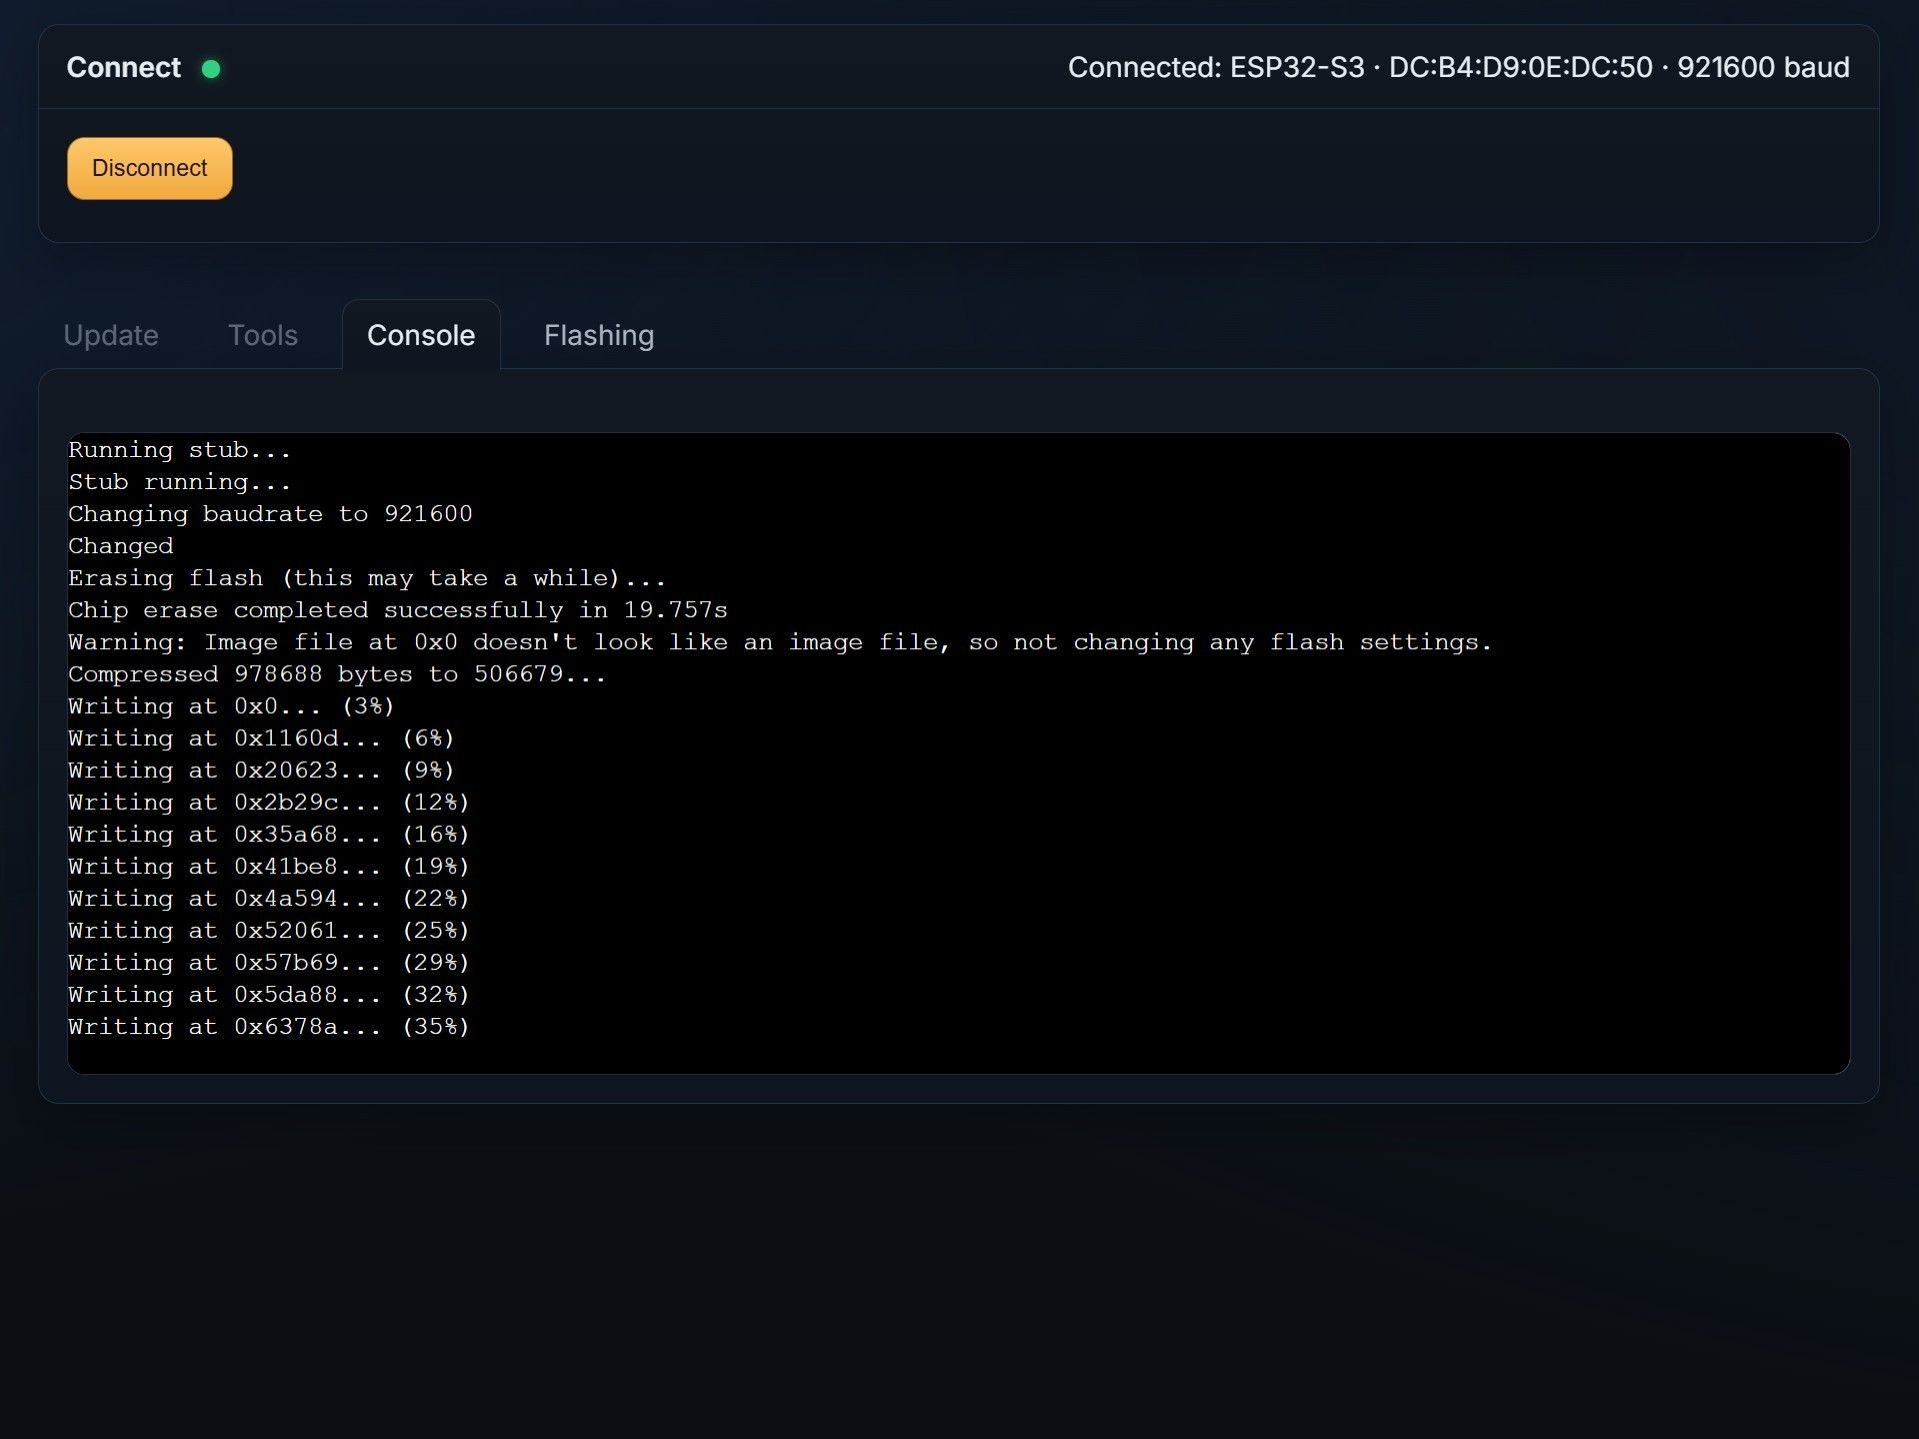The image size is (1919, 1439).
Task: Click the 'Compressed 978688 bytes' log line
Action: pyautogui.click(x=336, y=673)
